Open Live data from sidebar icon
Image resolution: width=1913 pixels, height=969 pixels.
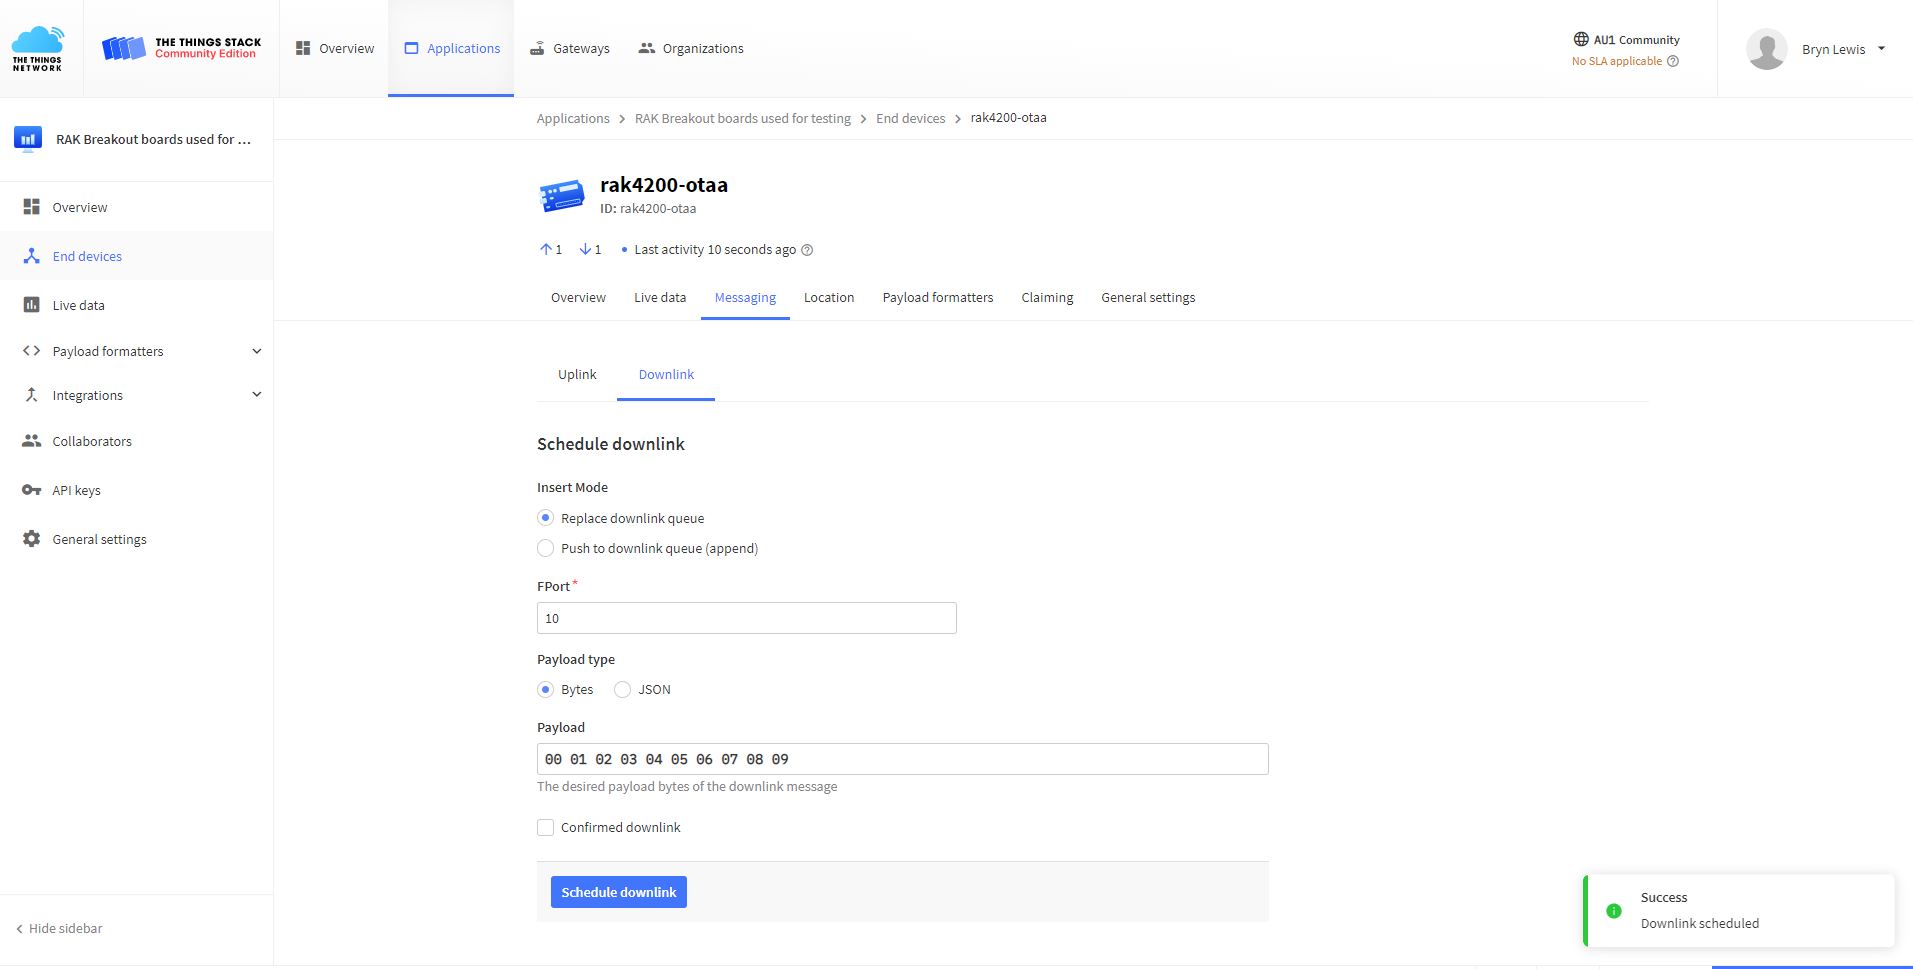[x=32, y=305]
